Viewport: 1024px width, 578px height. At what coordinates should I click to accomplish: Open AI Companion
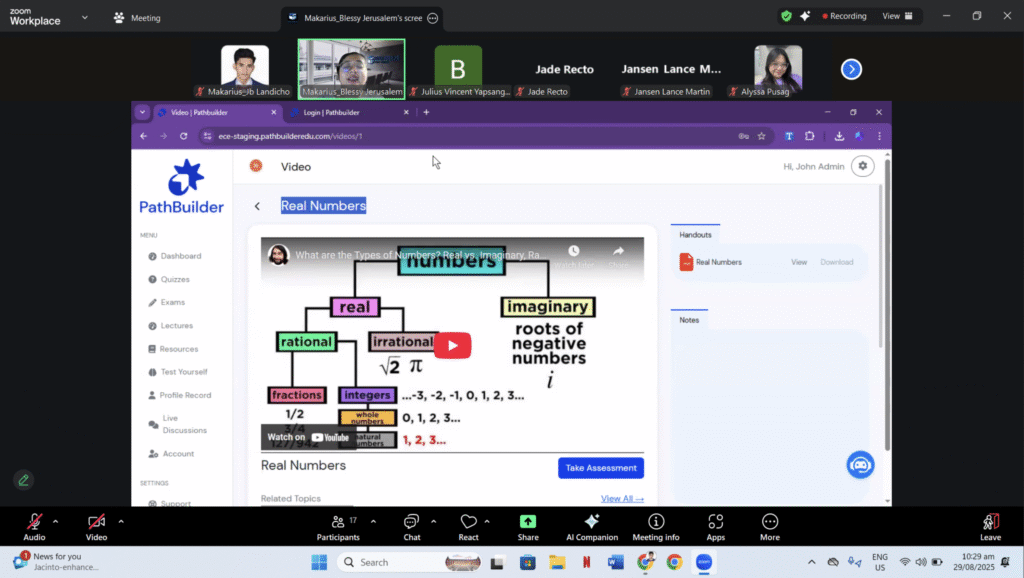[591, 522]
